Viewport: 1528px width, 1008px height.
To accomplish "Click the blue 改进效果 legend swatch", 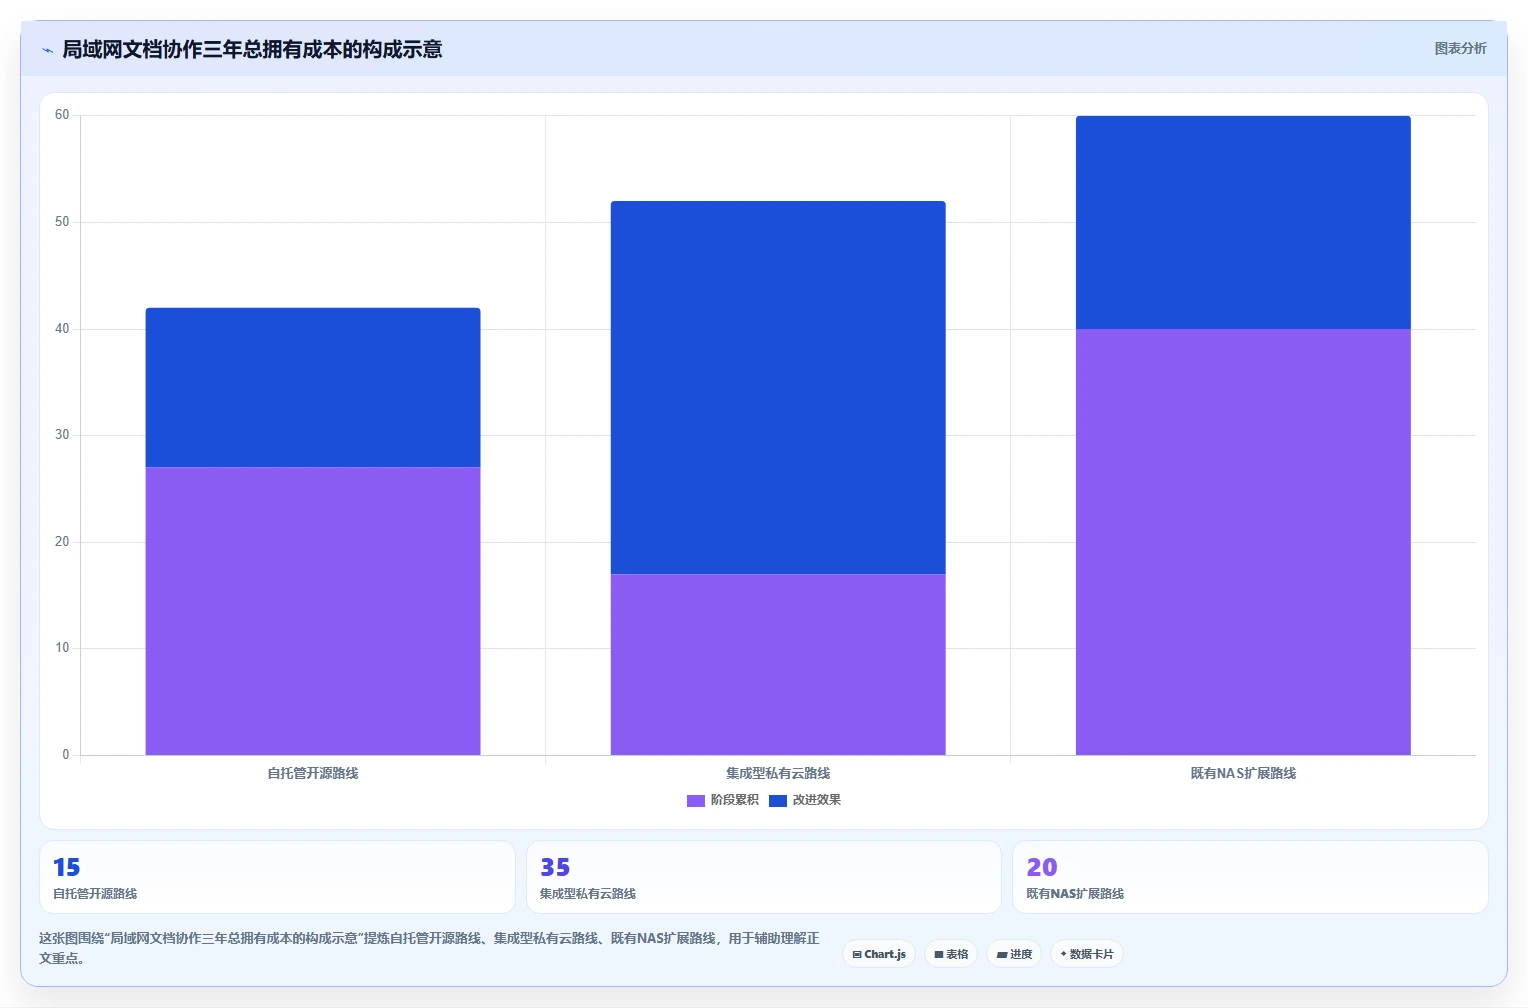I will pos(778,800).
